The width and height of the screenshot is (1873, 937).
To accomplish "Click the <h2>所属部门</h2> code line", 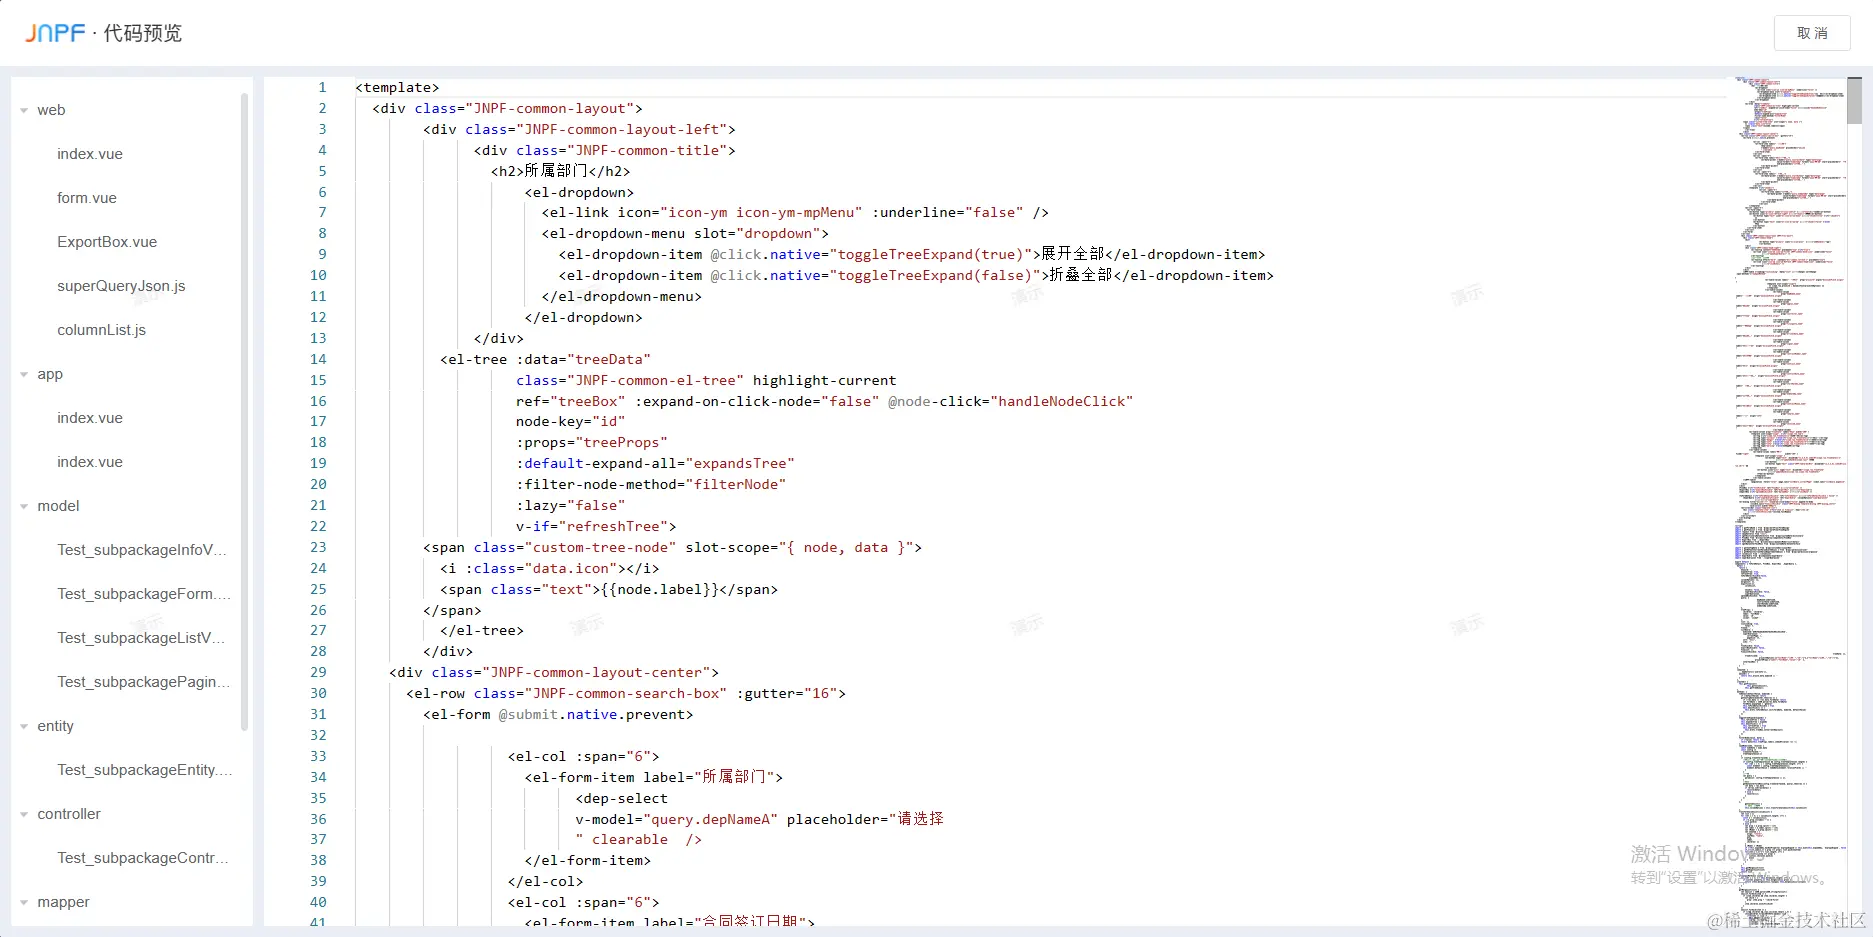I will point(560,171).
